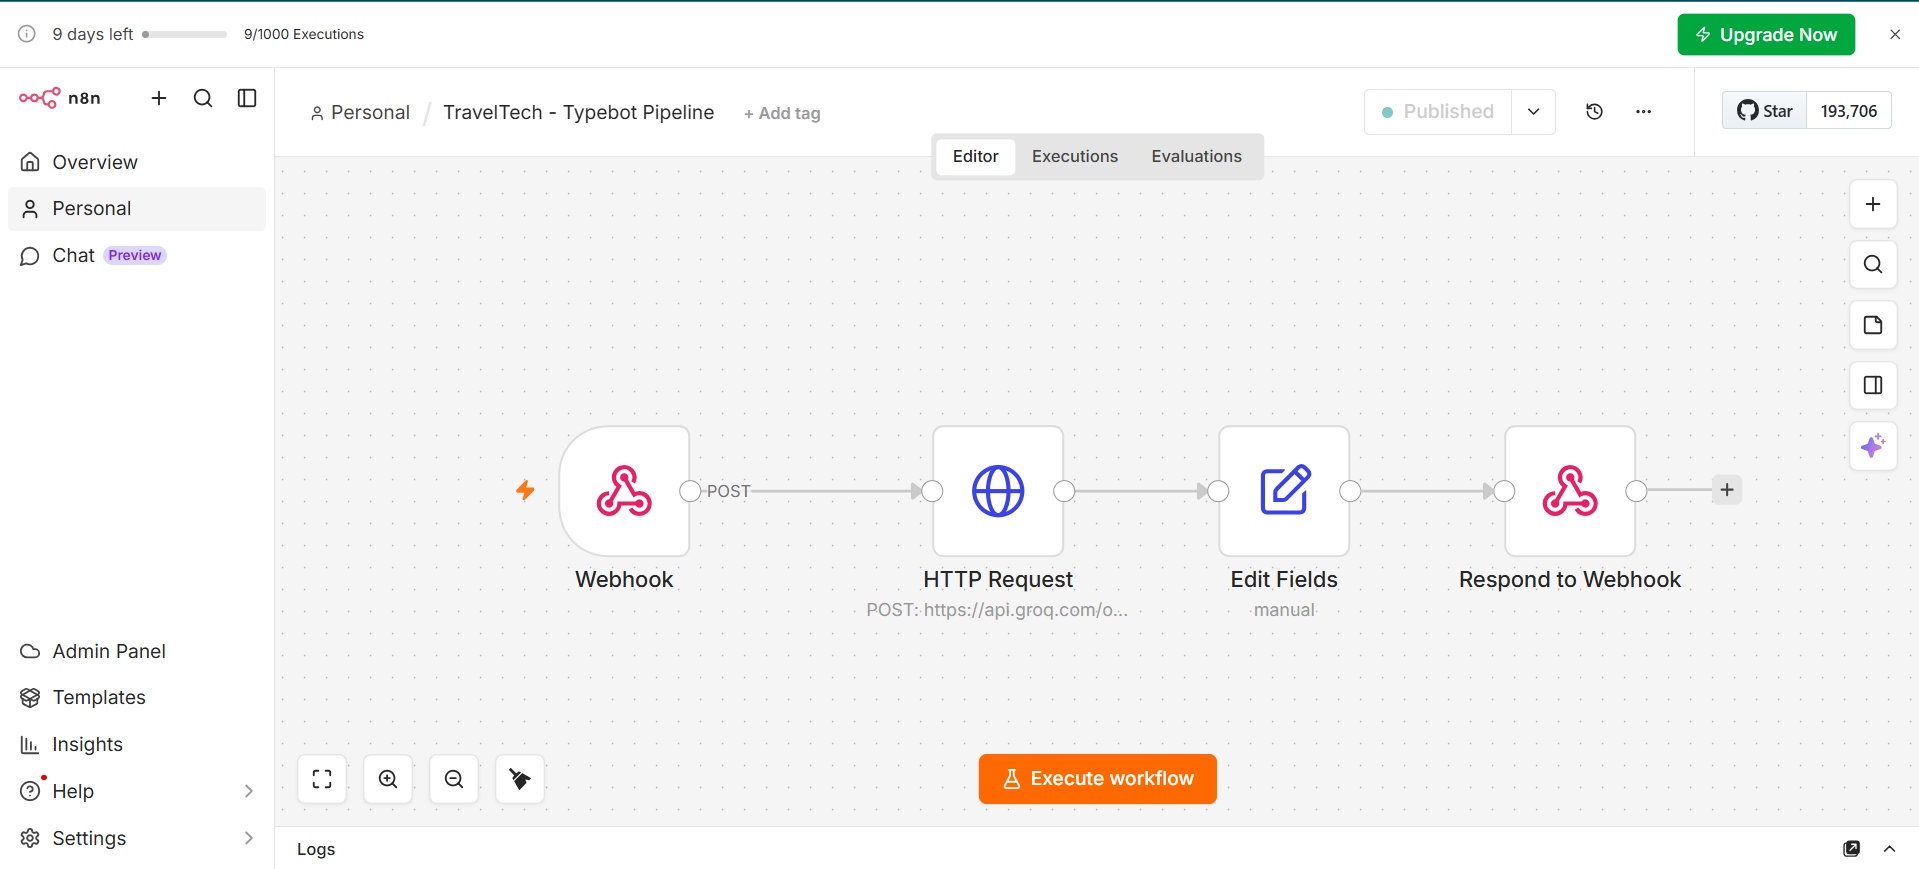Tidy up the workflow nodes
Viewport: 1919px width, 869px height.
520,779
